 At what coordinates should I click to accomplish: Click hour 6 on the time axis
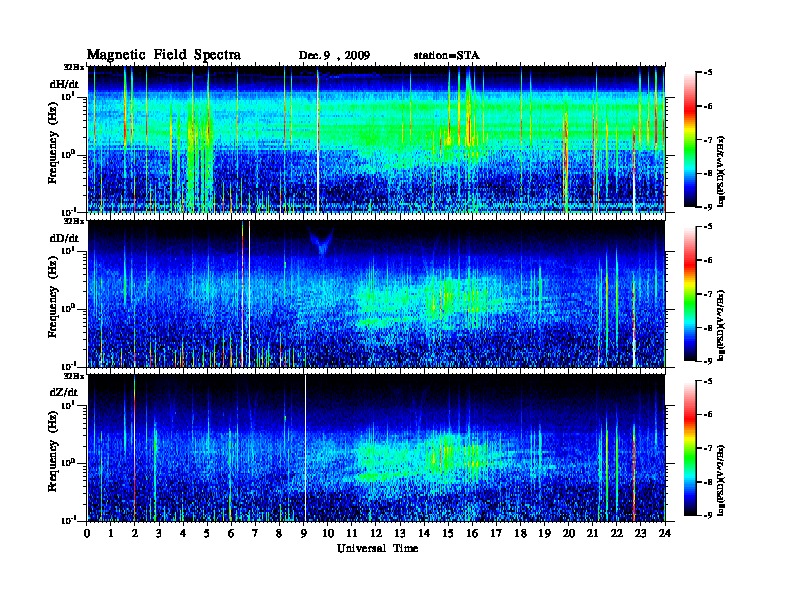pyautogui.click(x=232, y=533)
